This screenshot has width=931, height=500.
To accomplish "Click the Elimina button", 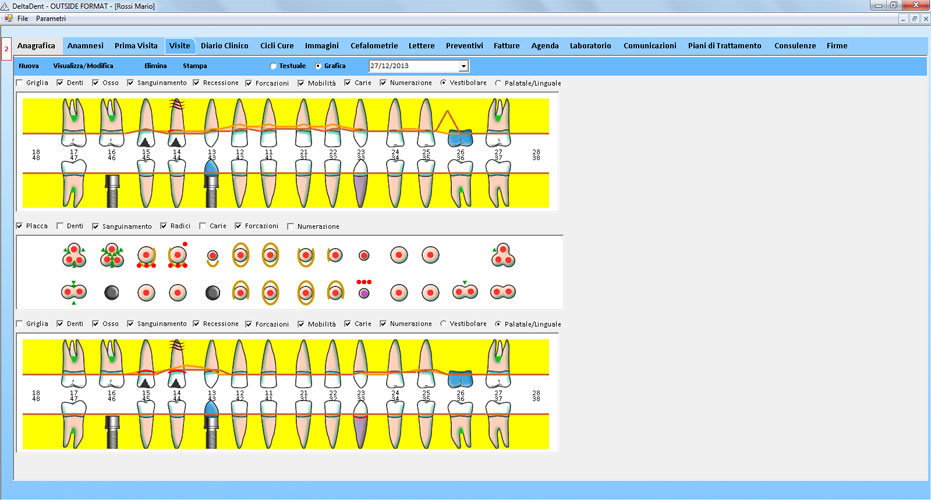I will pyautogui.click(x=156, y=66).
